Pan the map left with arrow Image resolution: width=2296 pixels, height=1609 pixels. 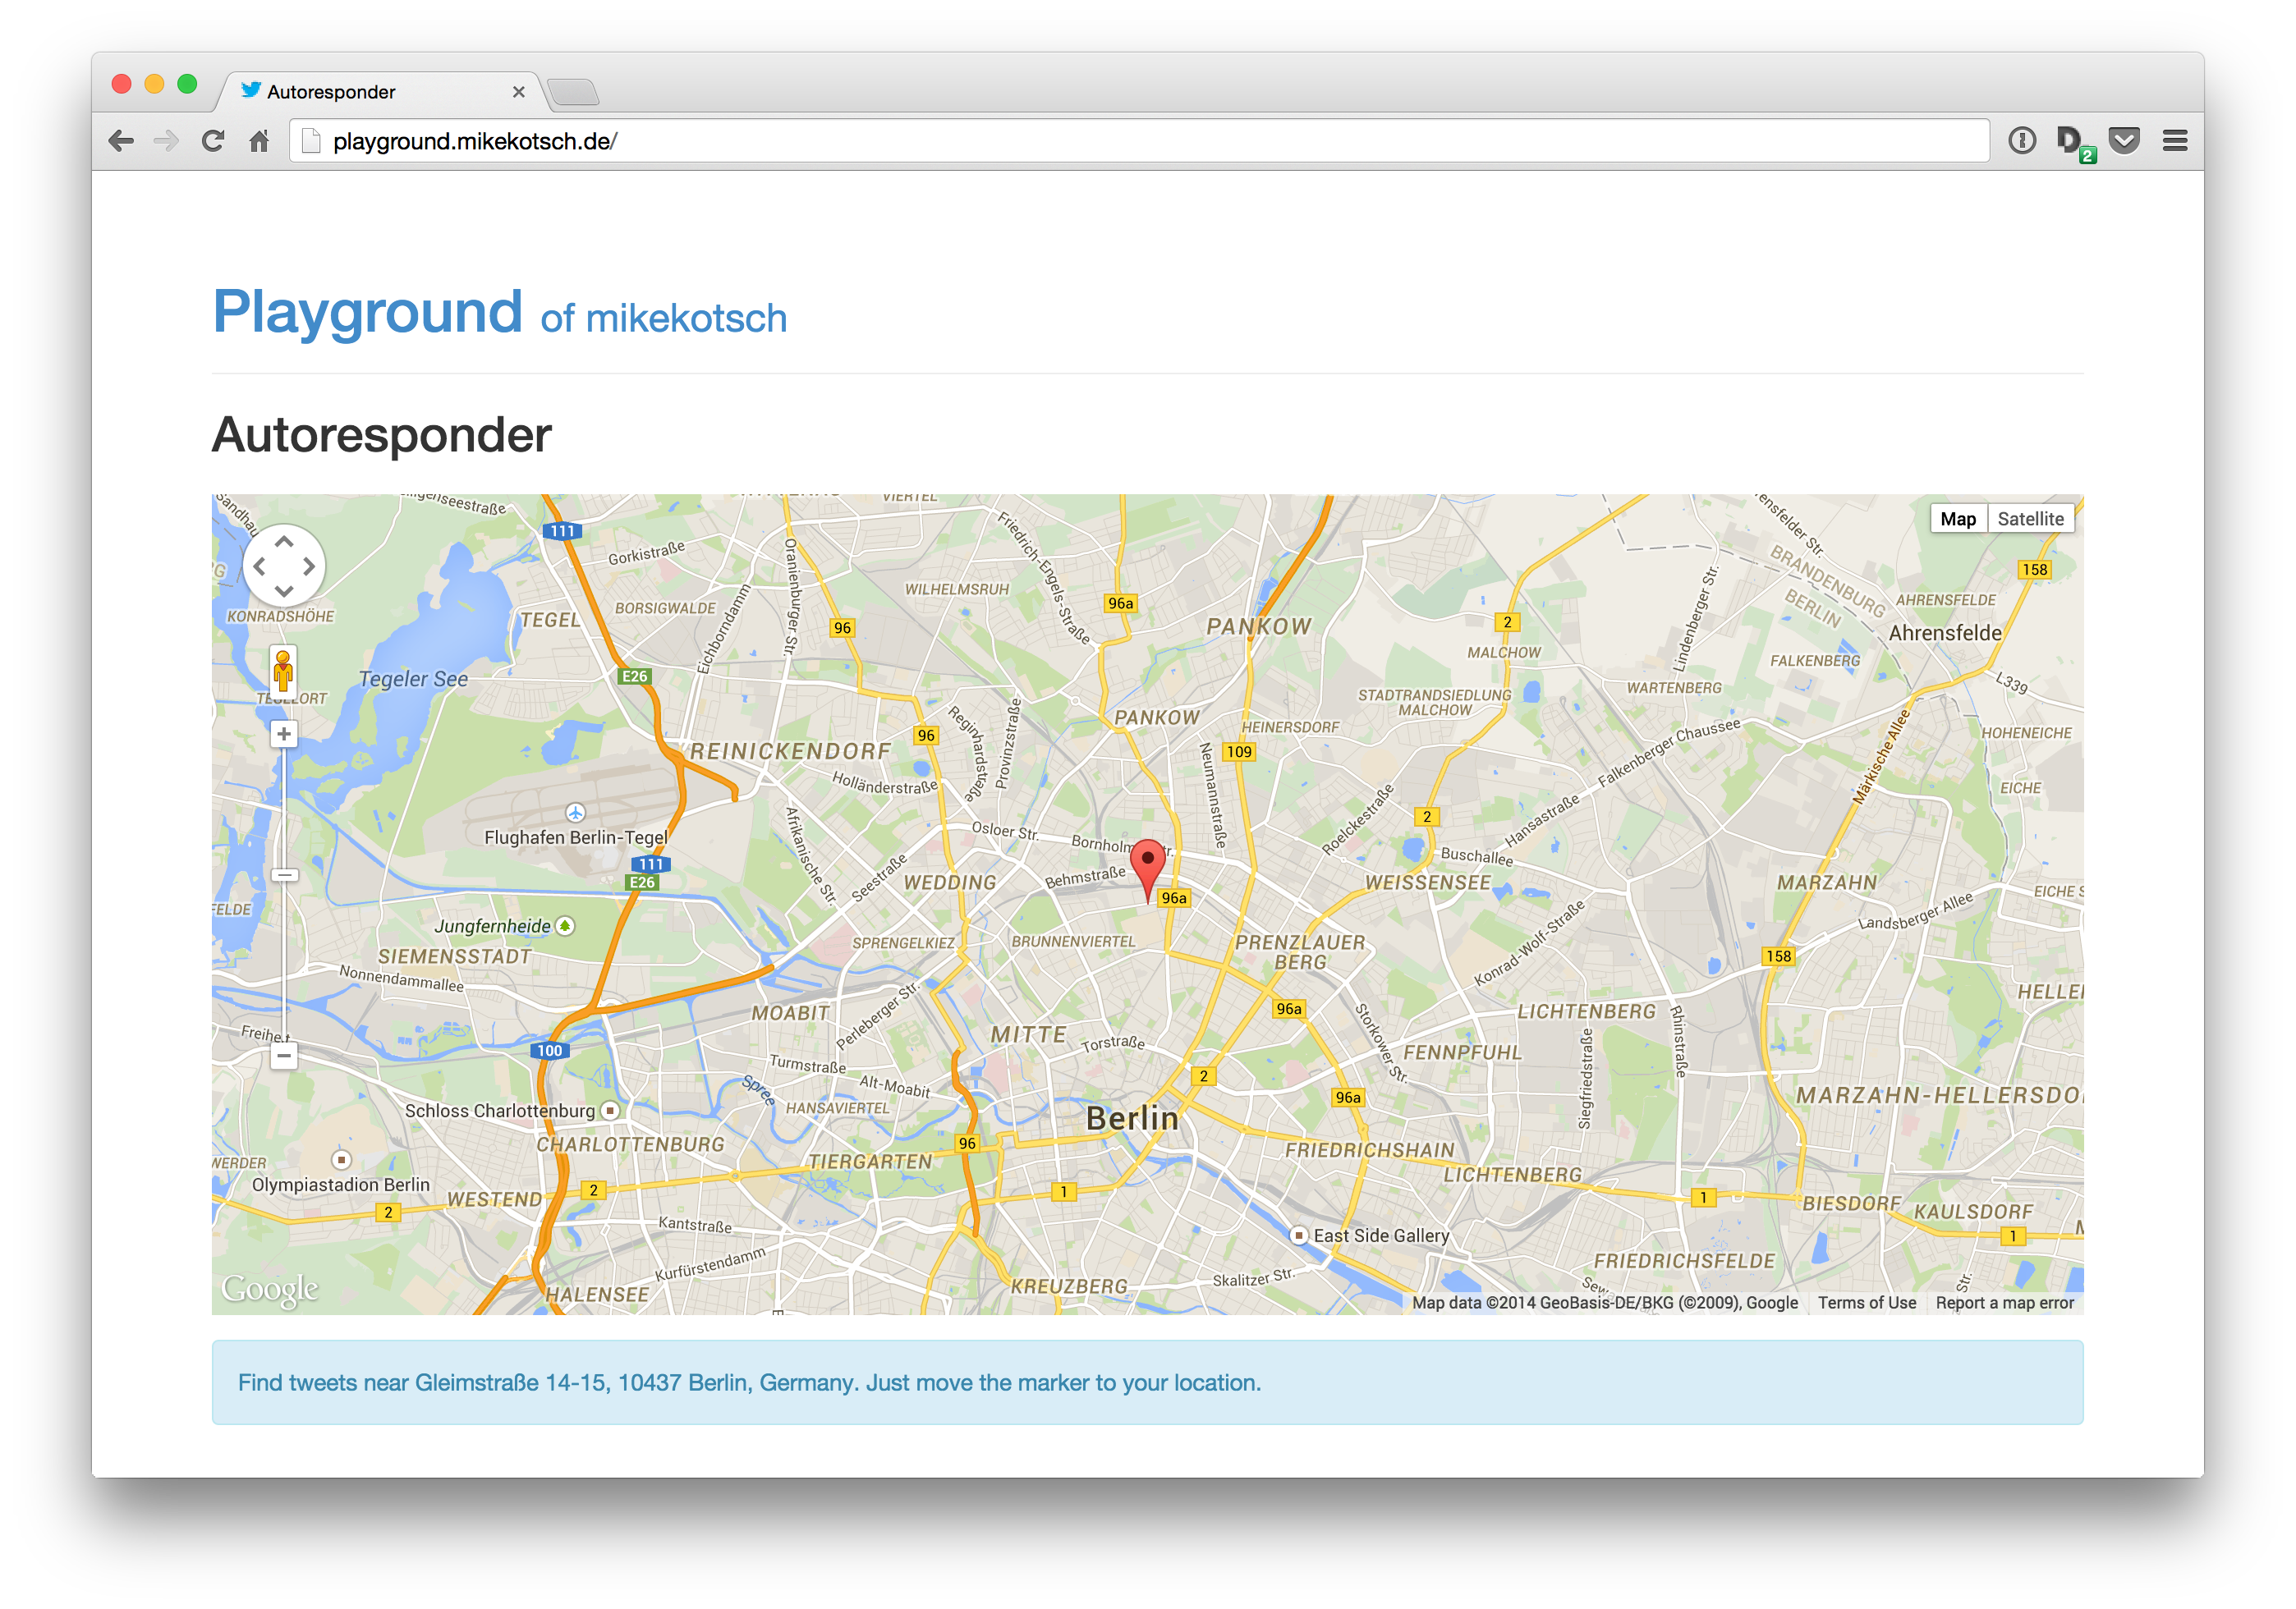(x=259, y=566)
